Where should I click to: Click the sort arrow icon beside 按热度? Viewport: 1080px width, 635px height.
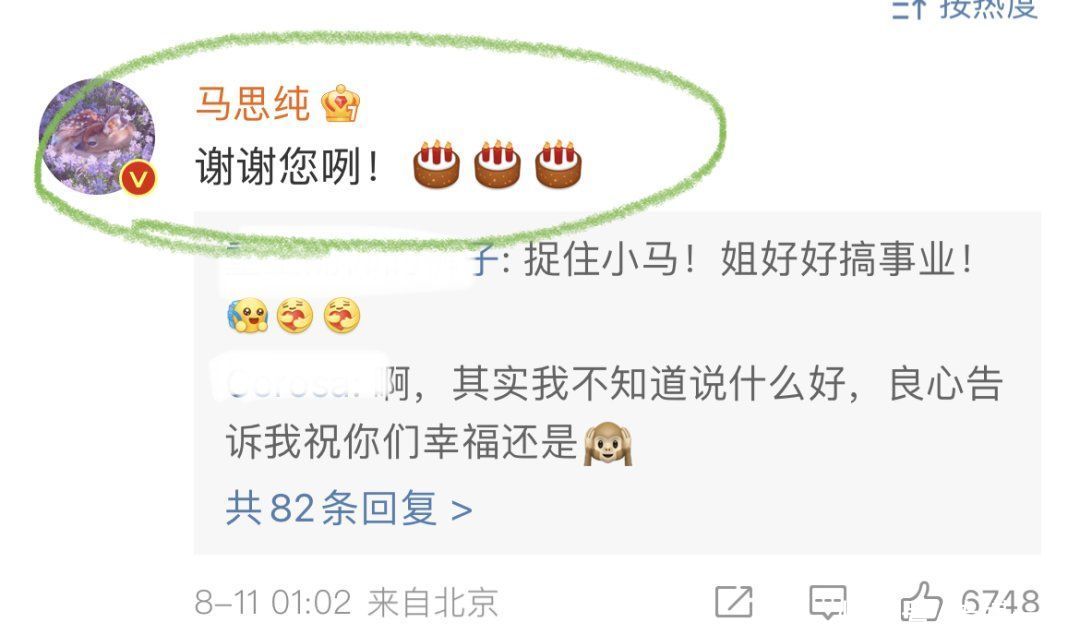pyautogui.click(x=911, y=9)
